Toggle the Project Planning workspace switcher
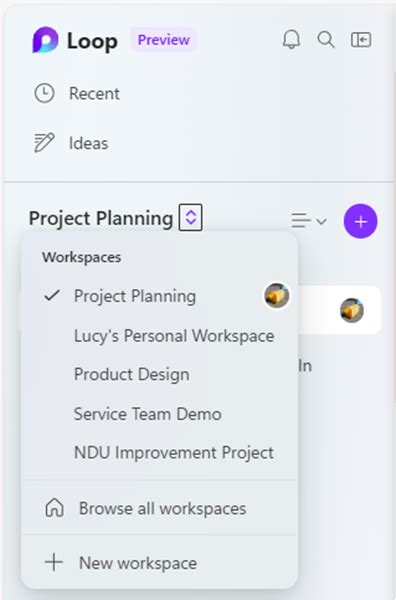396x600 pixels. (191, 218)
